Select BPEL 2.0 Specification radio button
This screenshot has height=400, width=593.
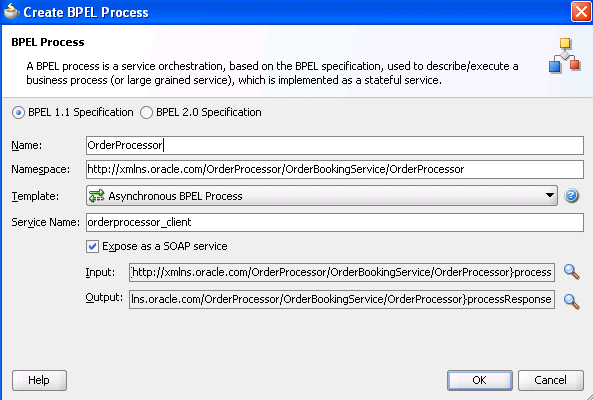point(146,113)
